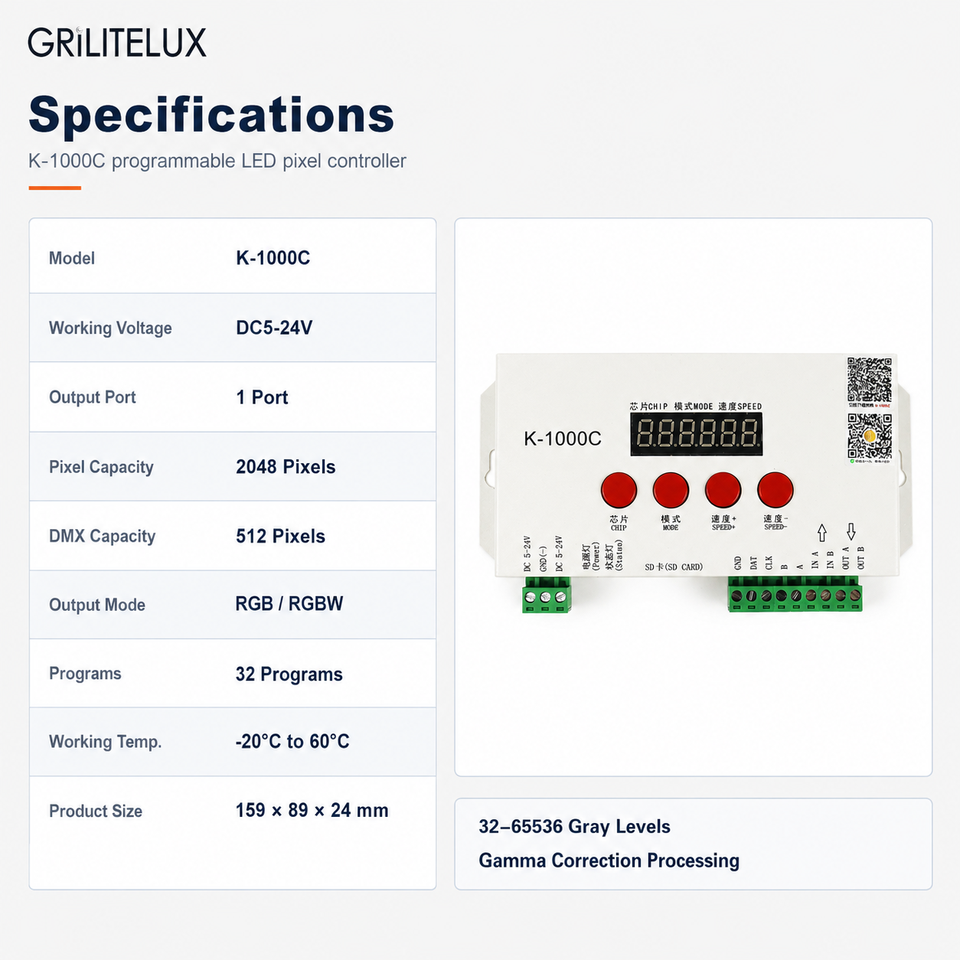
Task: Click the GRILITELUX brand logo
Action: 117,42
